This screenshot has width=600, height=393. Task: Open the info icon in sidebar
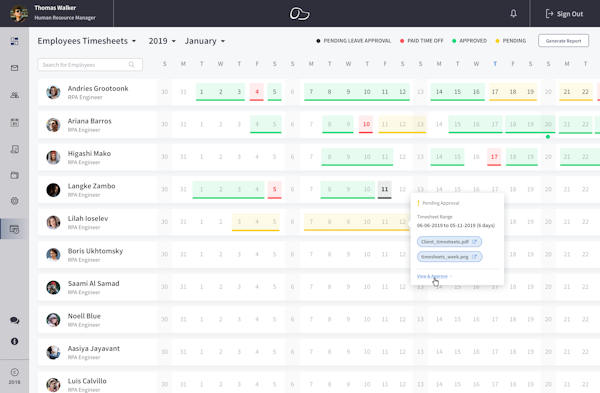click(15, 341)
